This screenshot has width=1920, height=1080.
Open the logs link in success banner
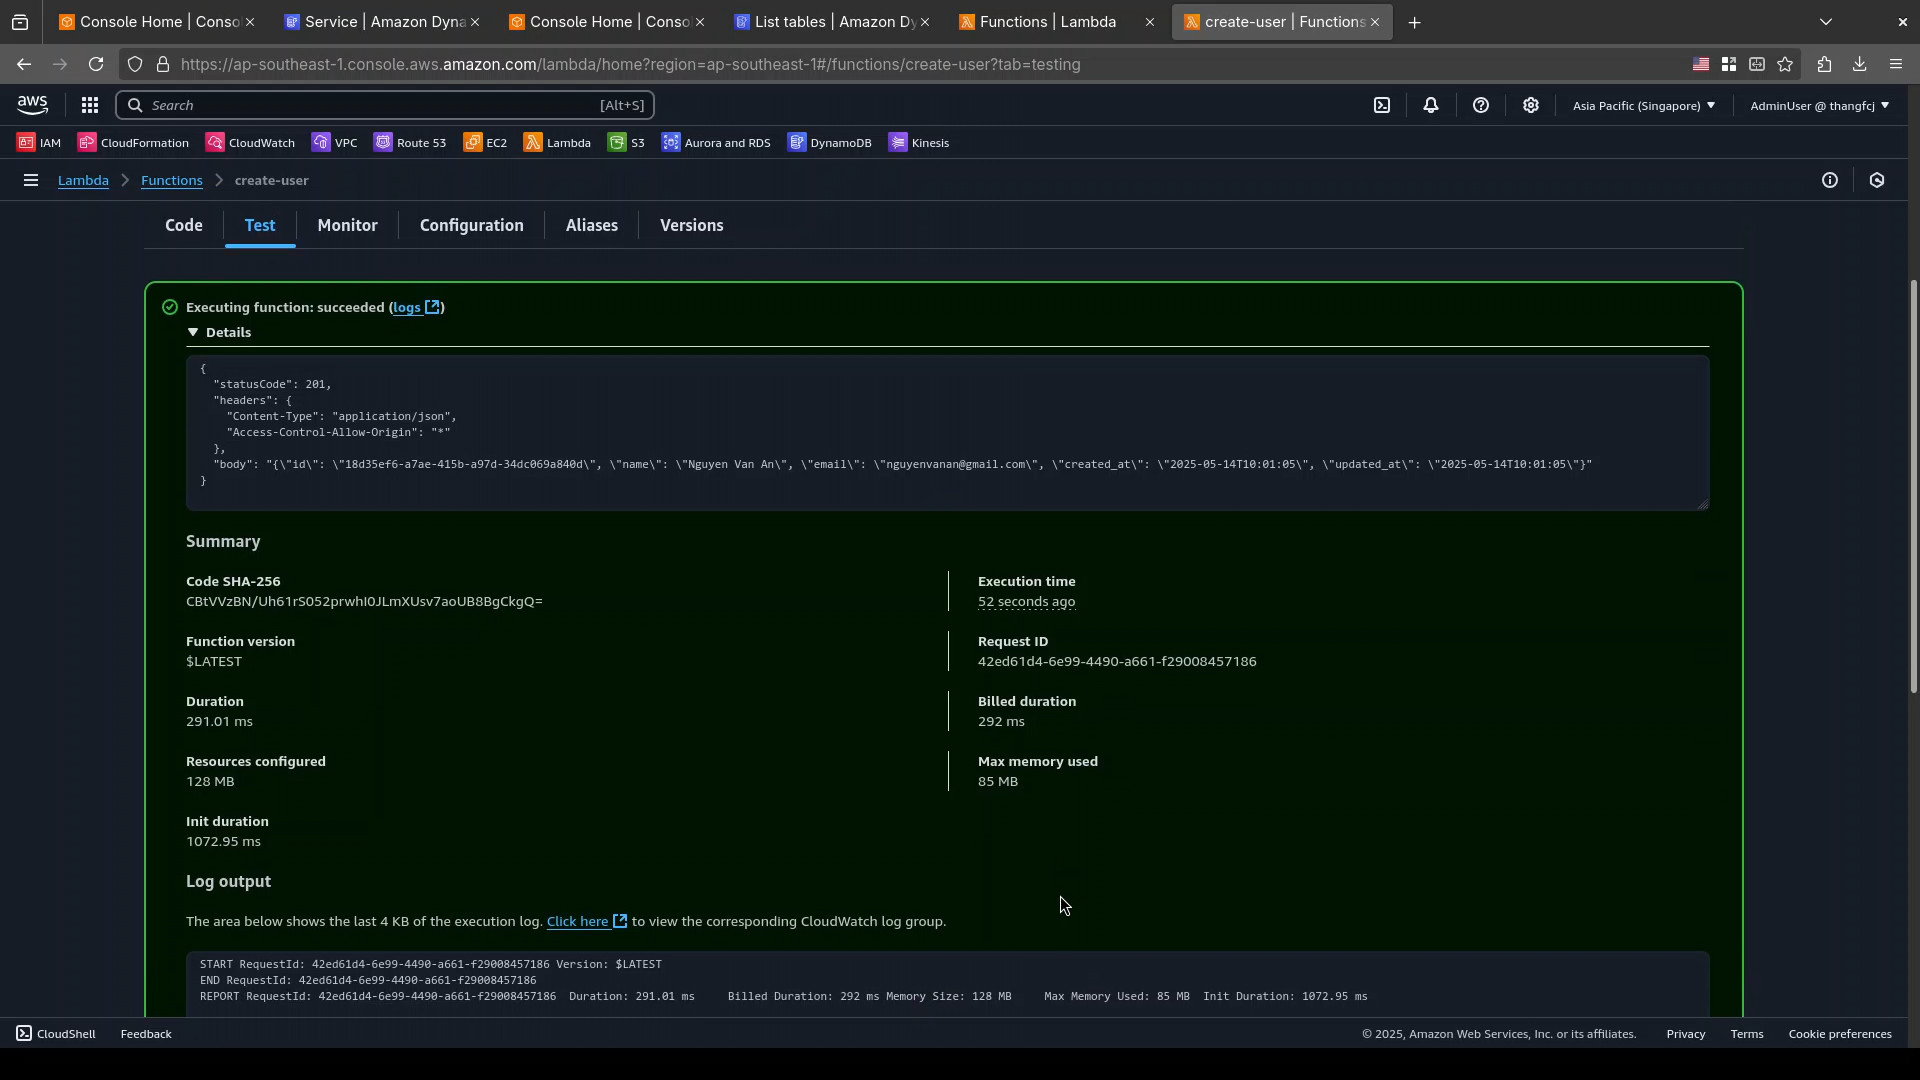(x=416, y=308)
